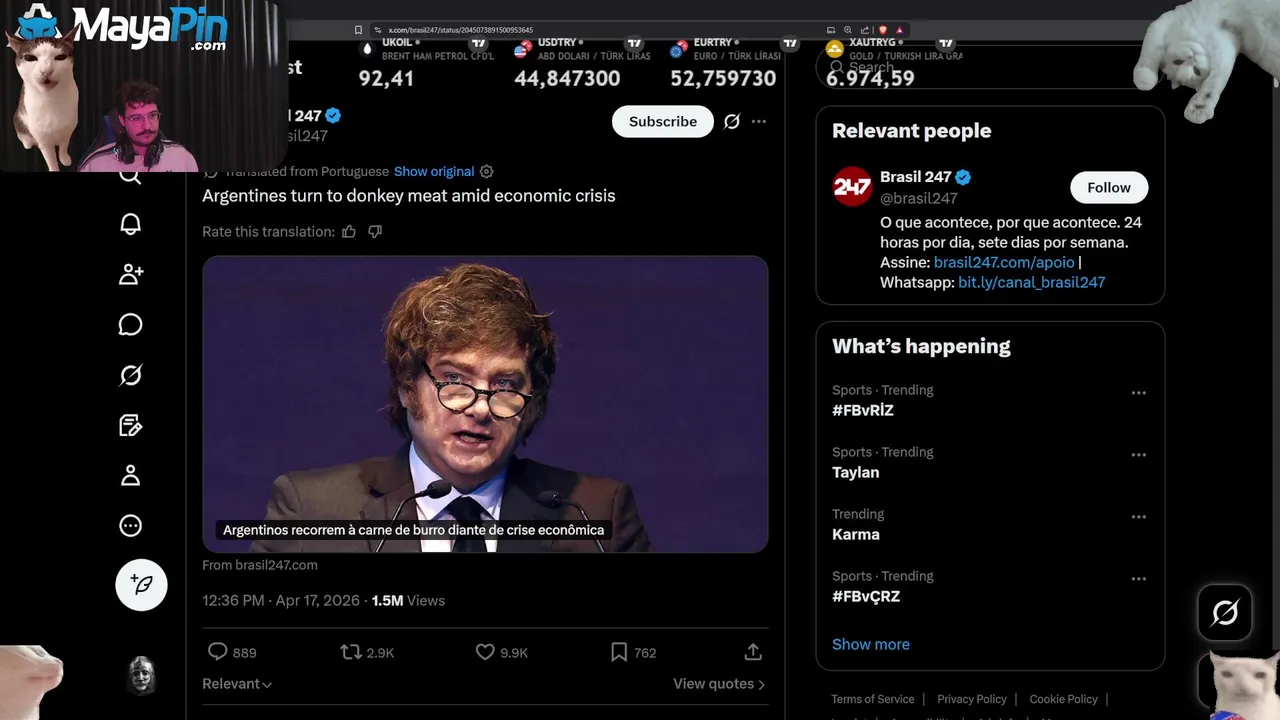
Task: Rate the translation with thumbs up
Action: 349,232
